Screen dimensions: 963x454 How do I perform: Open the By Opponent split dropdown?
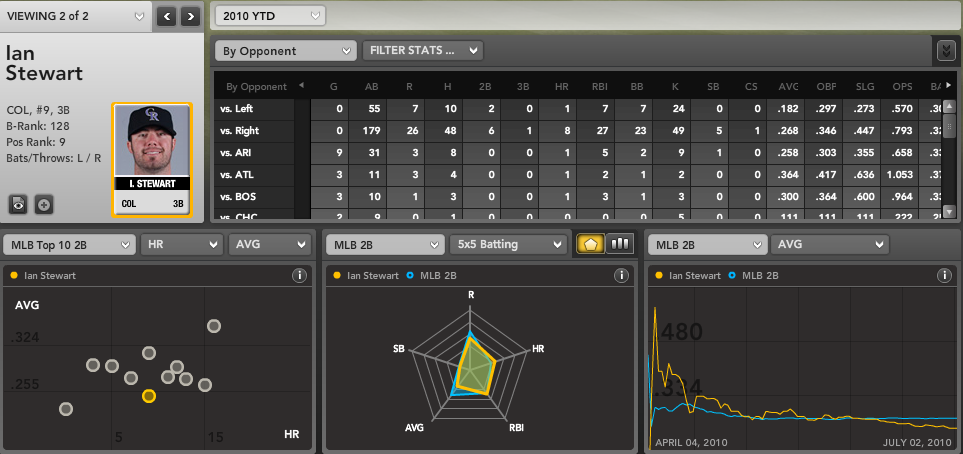[285, 50]
